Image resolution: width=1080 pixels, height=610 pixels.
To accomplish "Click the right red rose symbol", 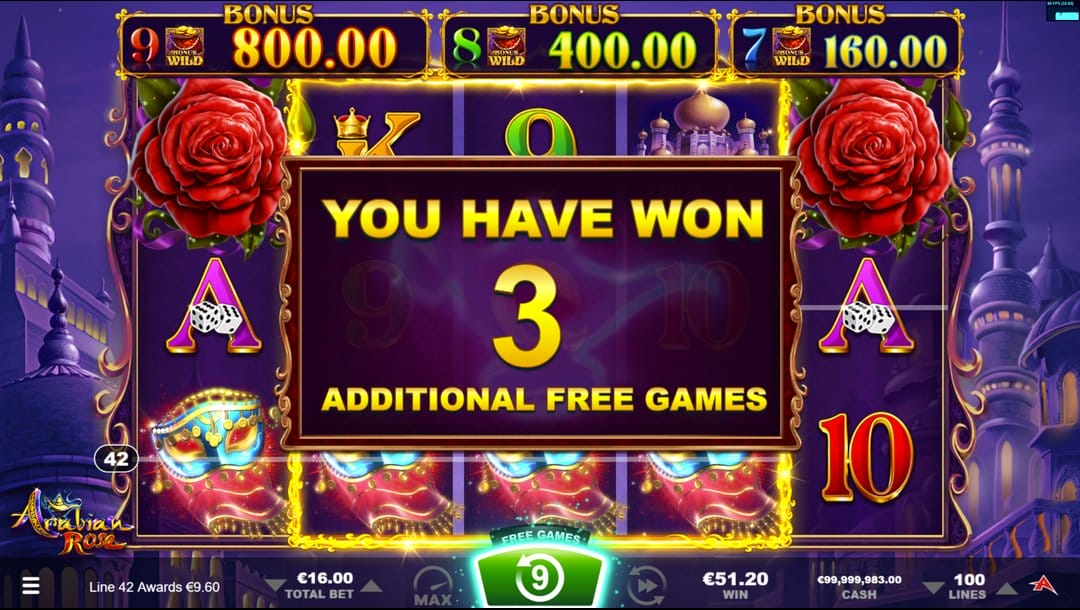I will click(869, 160).
